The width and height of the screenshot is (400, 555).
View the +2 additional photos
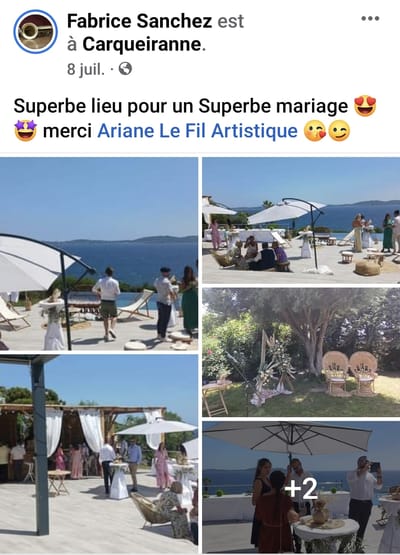[301, 487]
